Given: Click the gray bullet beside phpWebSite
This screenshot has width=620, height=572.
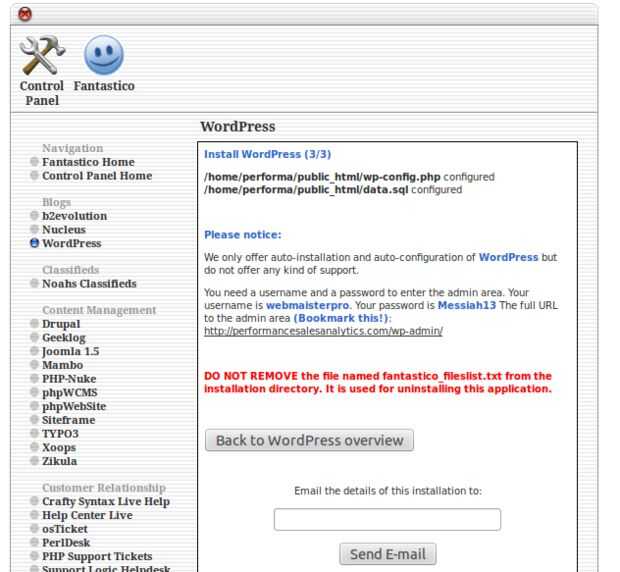Looking at the screenshot, I should coord(34,406).
